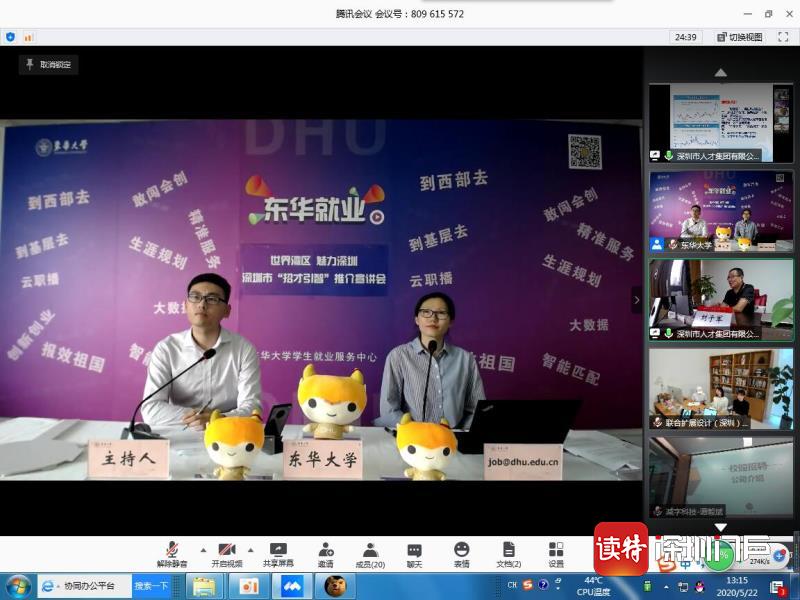Move down the participant list using the down arrow
800x600 pixels.
pos(720,527)
